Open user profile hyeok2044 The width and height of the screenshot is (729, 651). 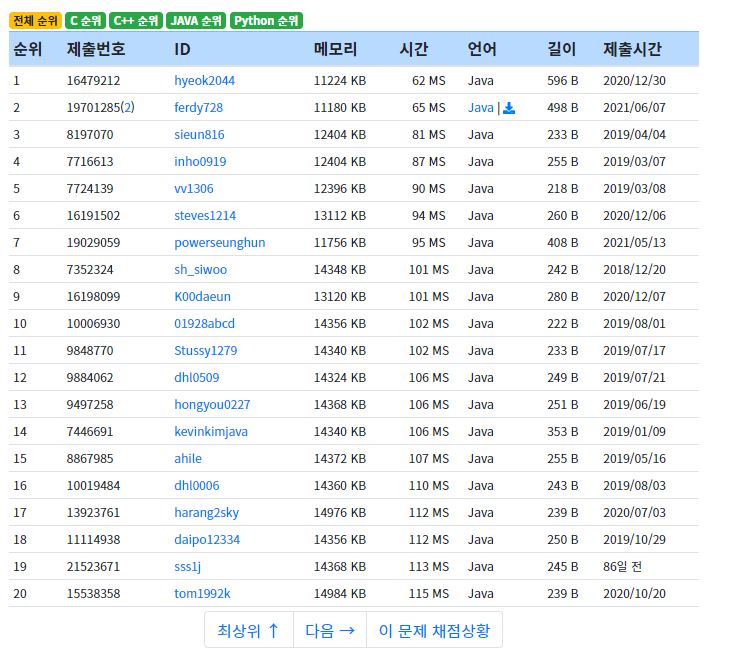(x=204, y=81)
